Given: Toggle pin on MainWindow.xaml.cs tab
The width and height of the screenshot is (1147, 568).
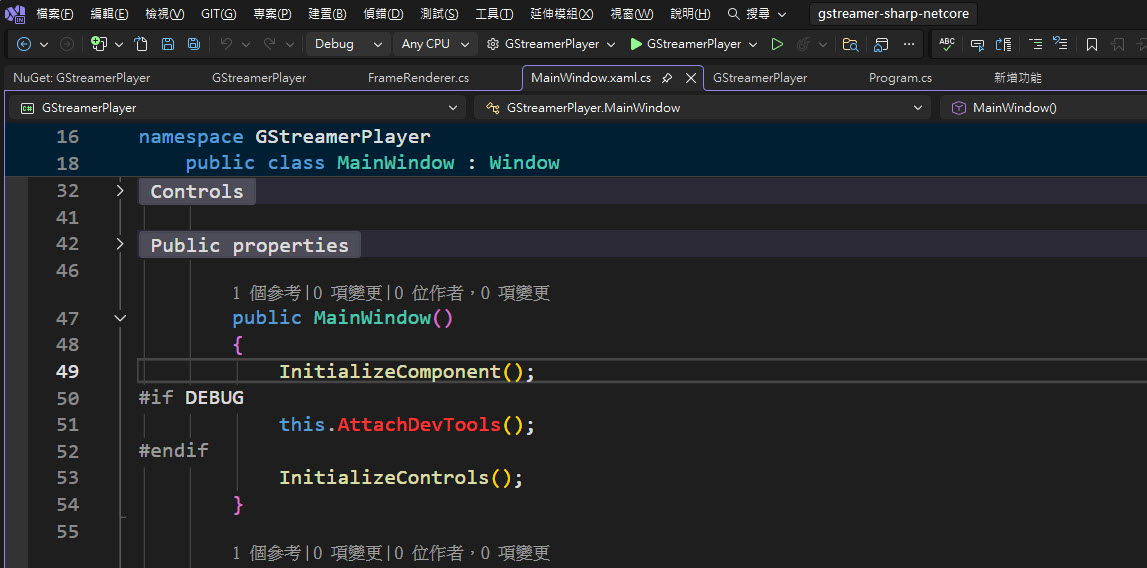Looking at the screenshot, I should [x=667, y=78].
